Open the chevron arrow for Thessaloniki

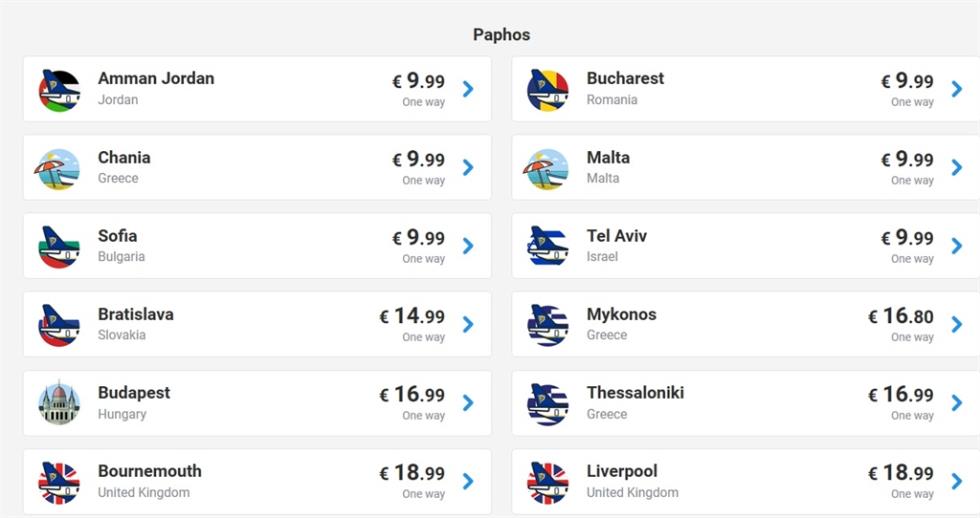click(956, 403)
